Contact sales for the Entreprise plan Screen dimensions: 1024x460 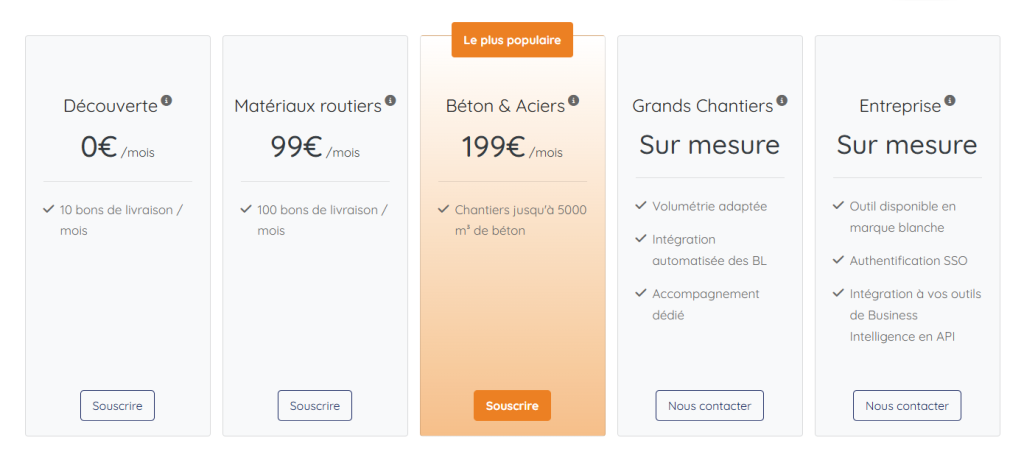point(907,406)
